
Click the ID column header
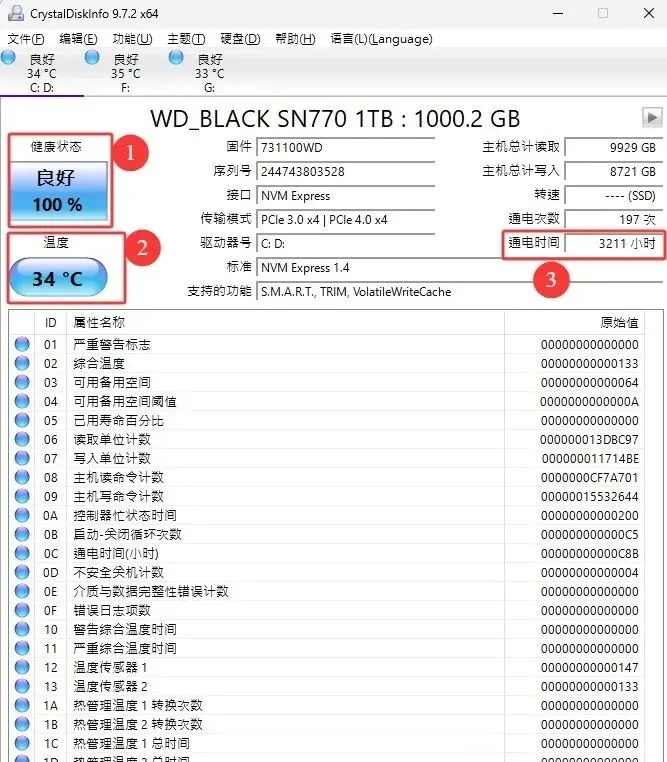(x=51, y=323)
